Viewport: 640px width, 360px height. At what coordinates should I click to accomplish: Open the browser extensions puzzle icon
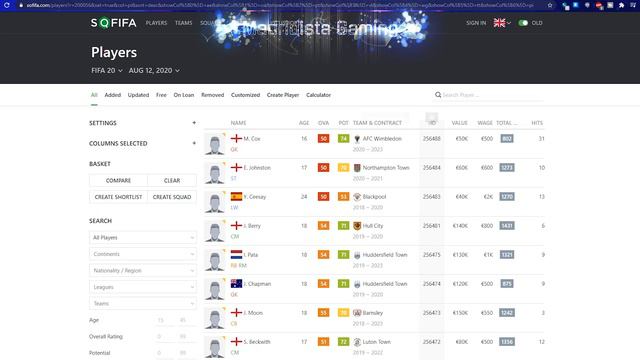621,5
